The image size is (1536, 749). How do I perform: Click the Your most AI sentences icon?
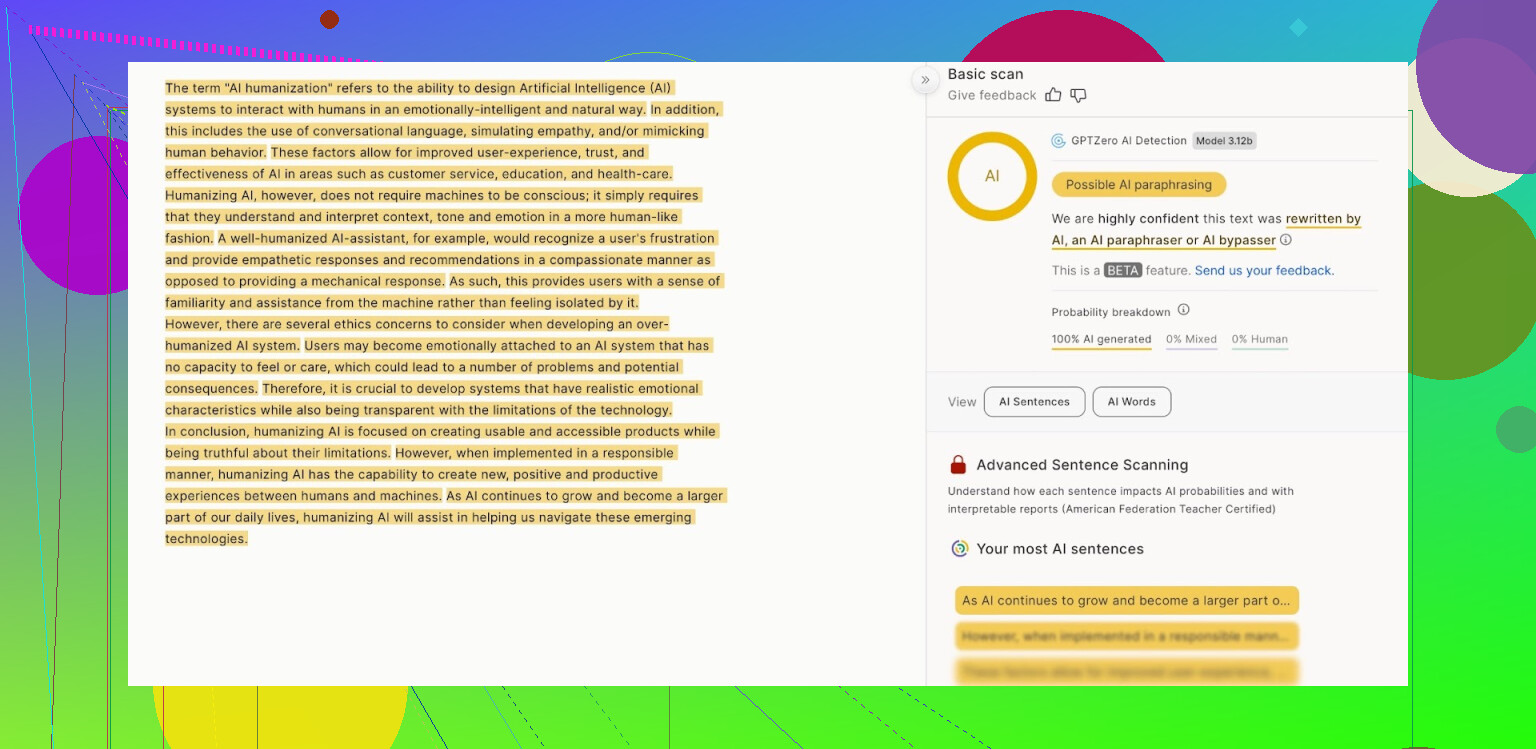click(x=959, y=549)
